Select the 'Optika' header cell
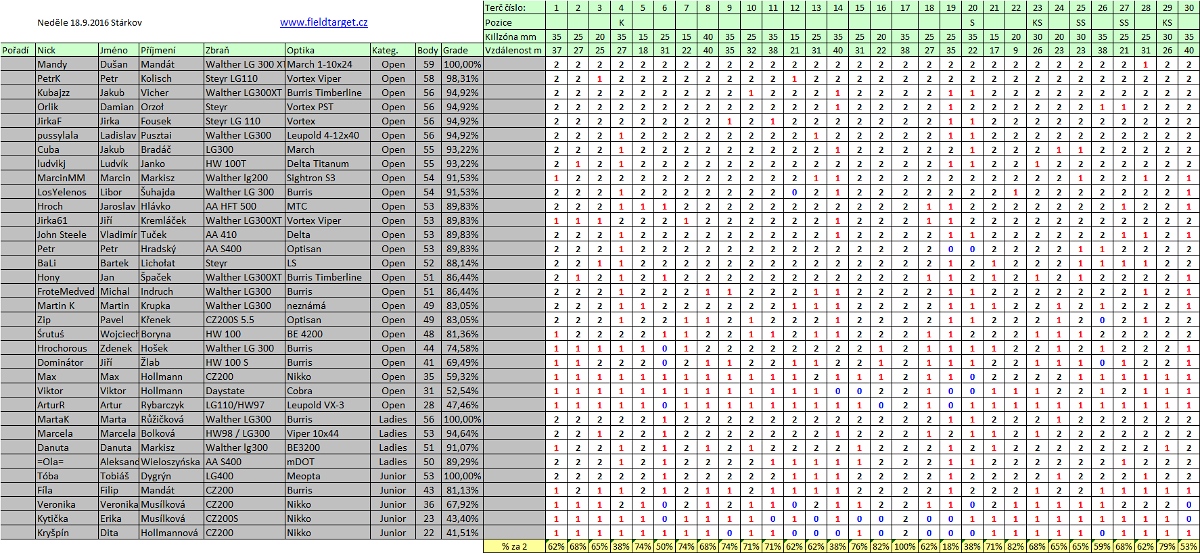 tap(301, 49)
